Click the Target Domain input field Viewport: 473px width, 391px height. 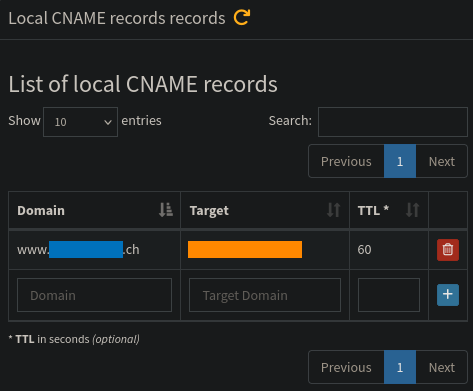point(265,295)
